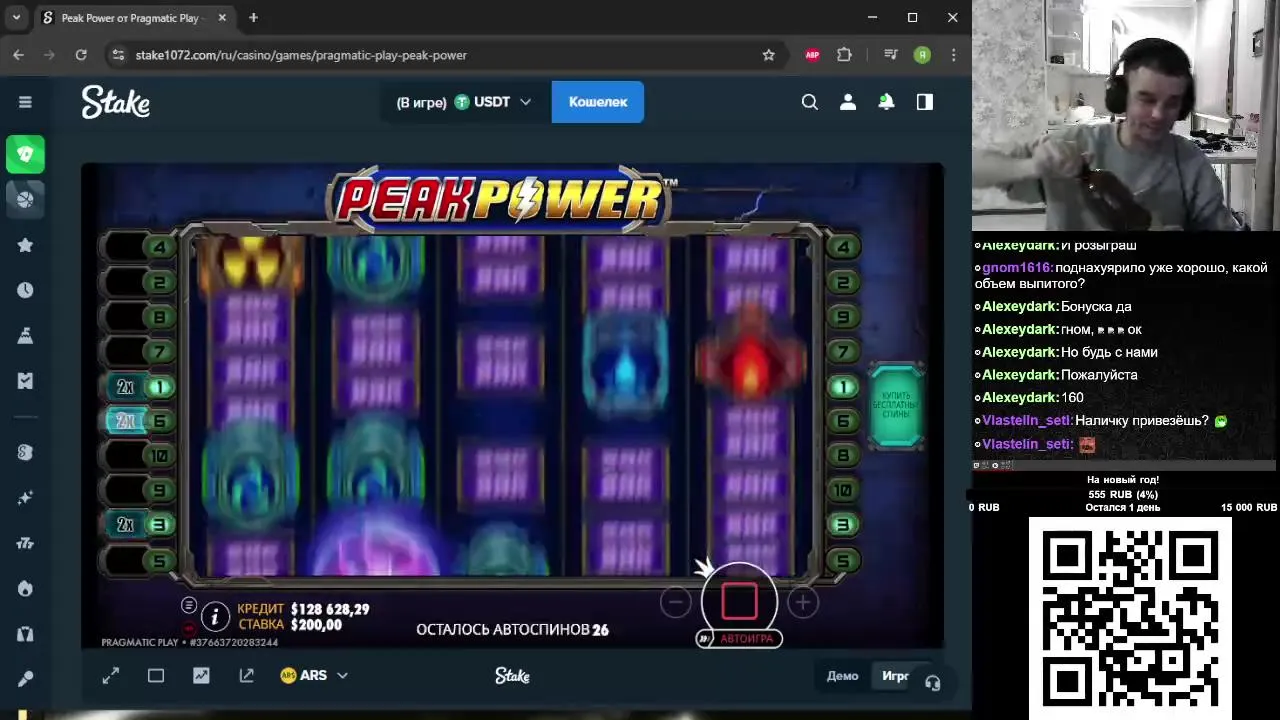This screenshot has height=720, width=1280.
Task: Open game settings menu lines icon
Action: pos(188,605)
